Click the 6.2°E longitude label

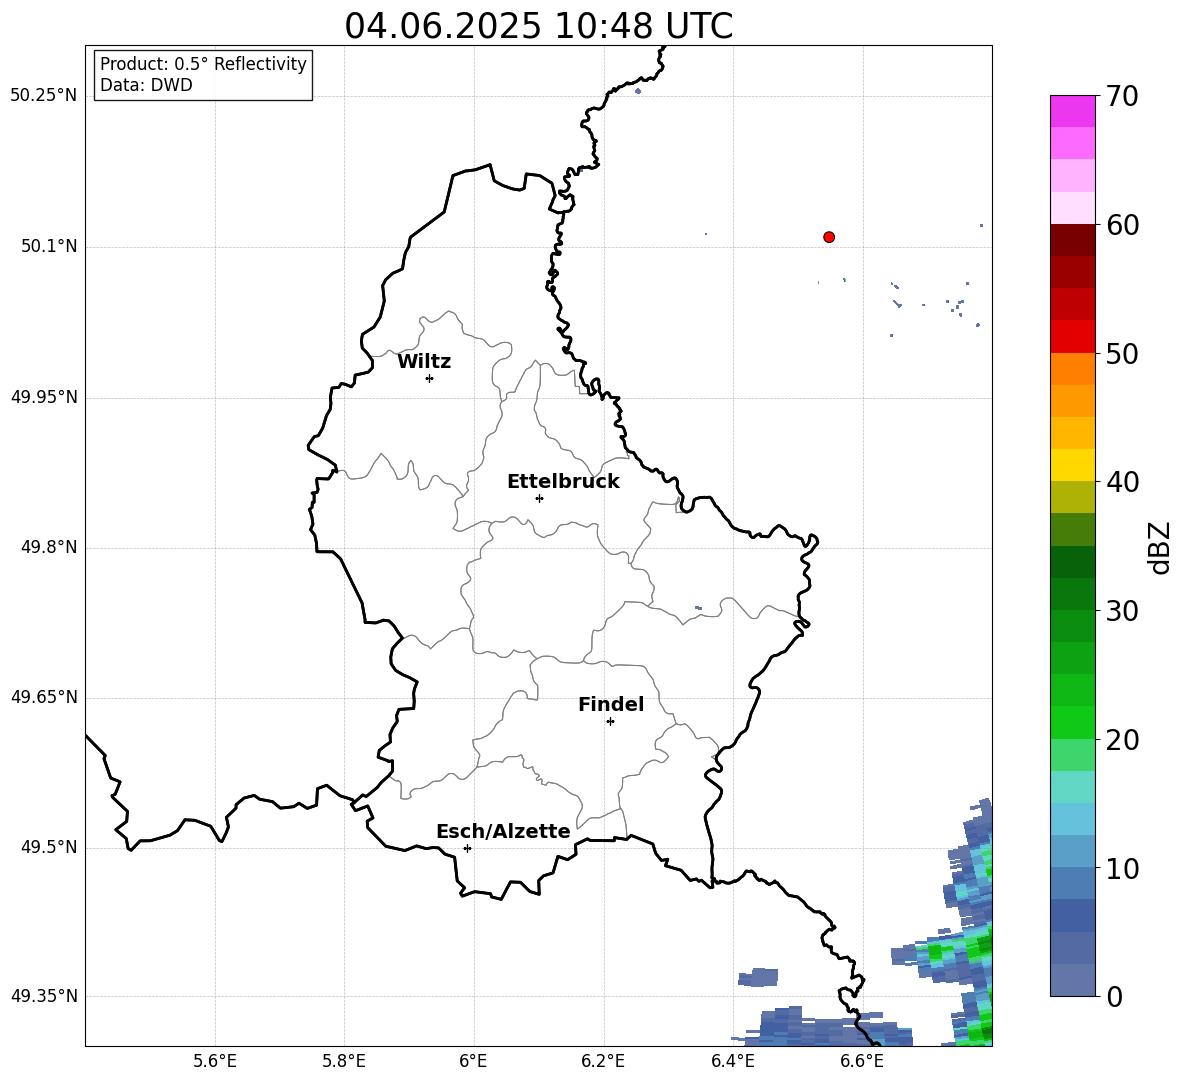[x=603, y=1061]
